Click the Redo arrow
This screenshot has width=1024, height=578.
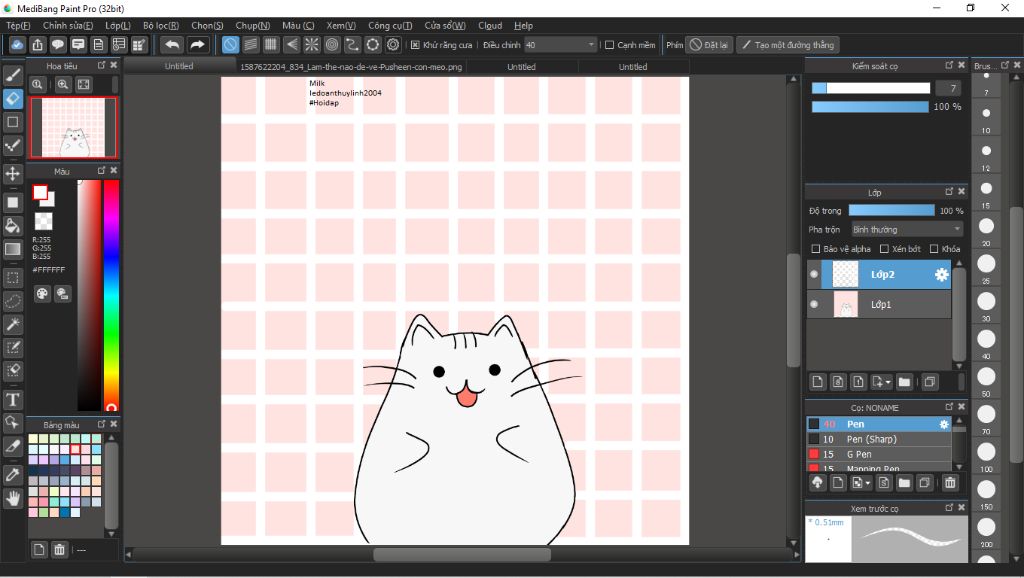197,44
